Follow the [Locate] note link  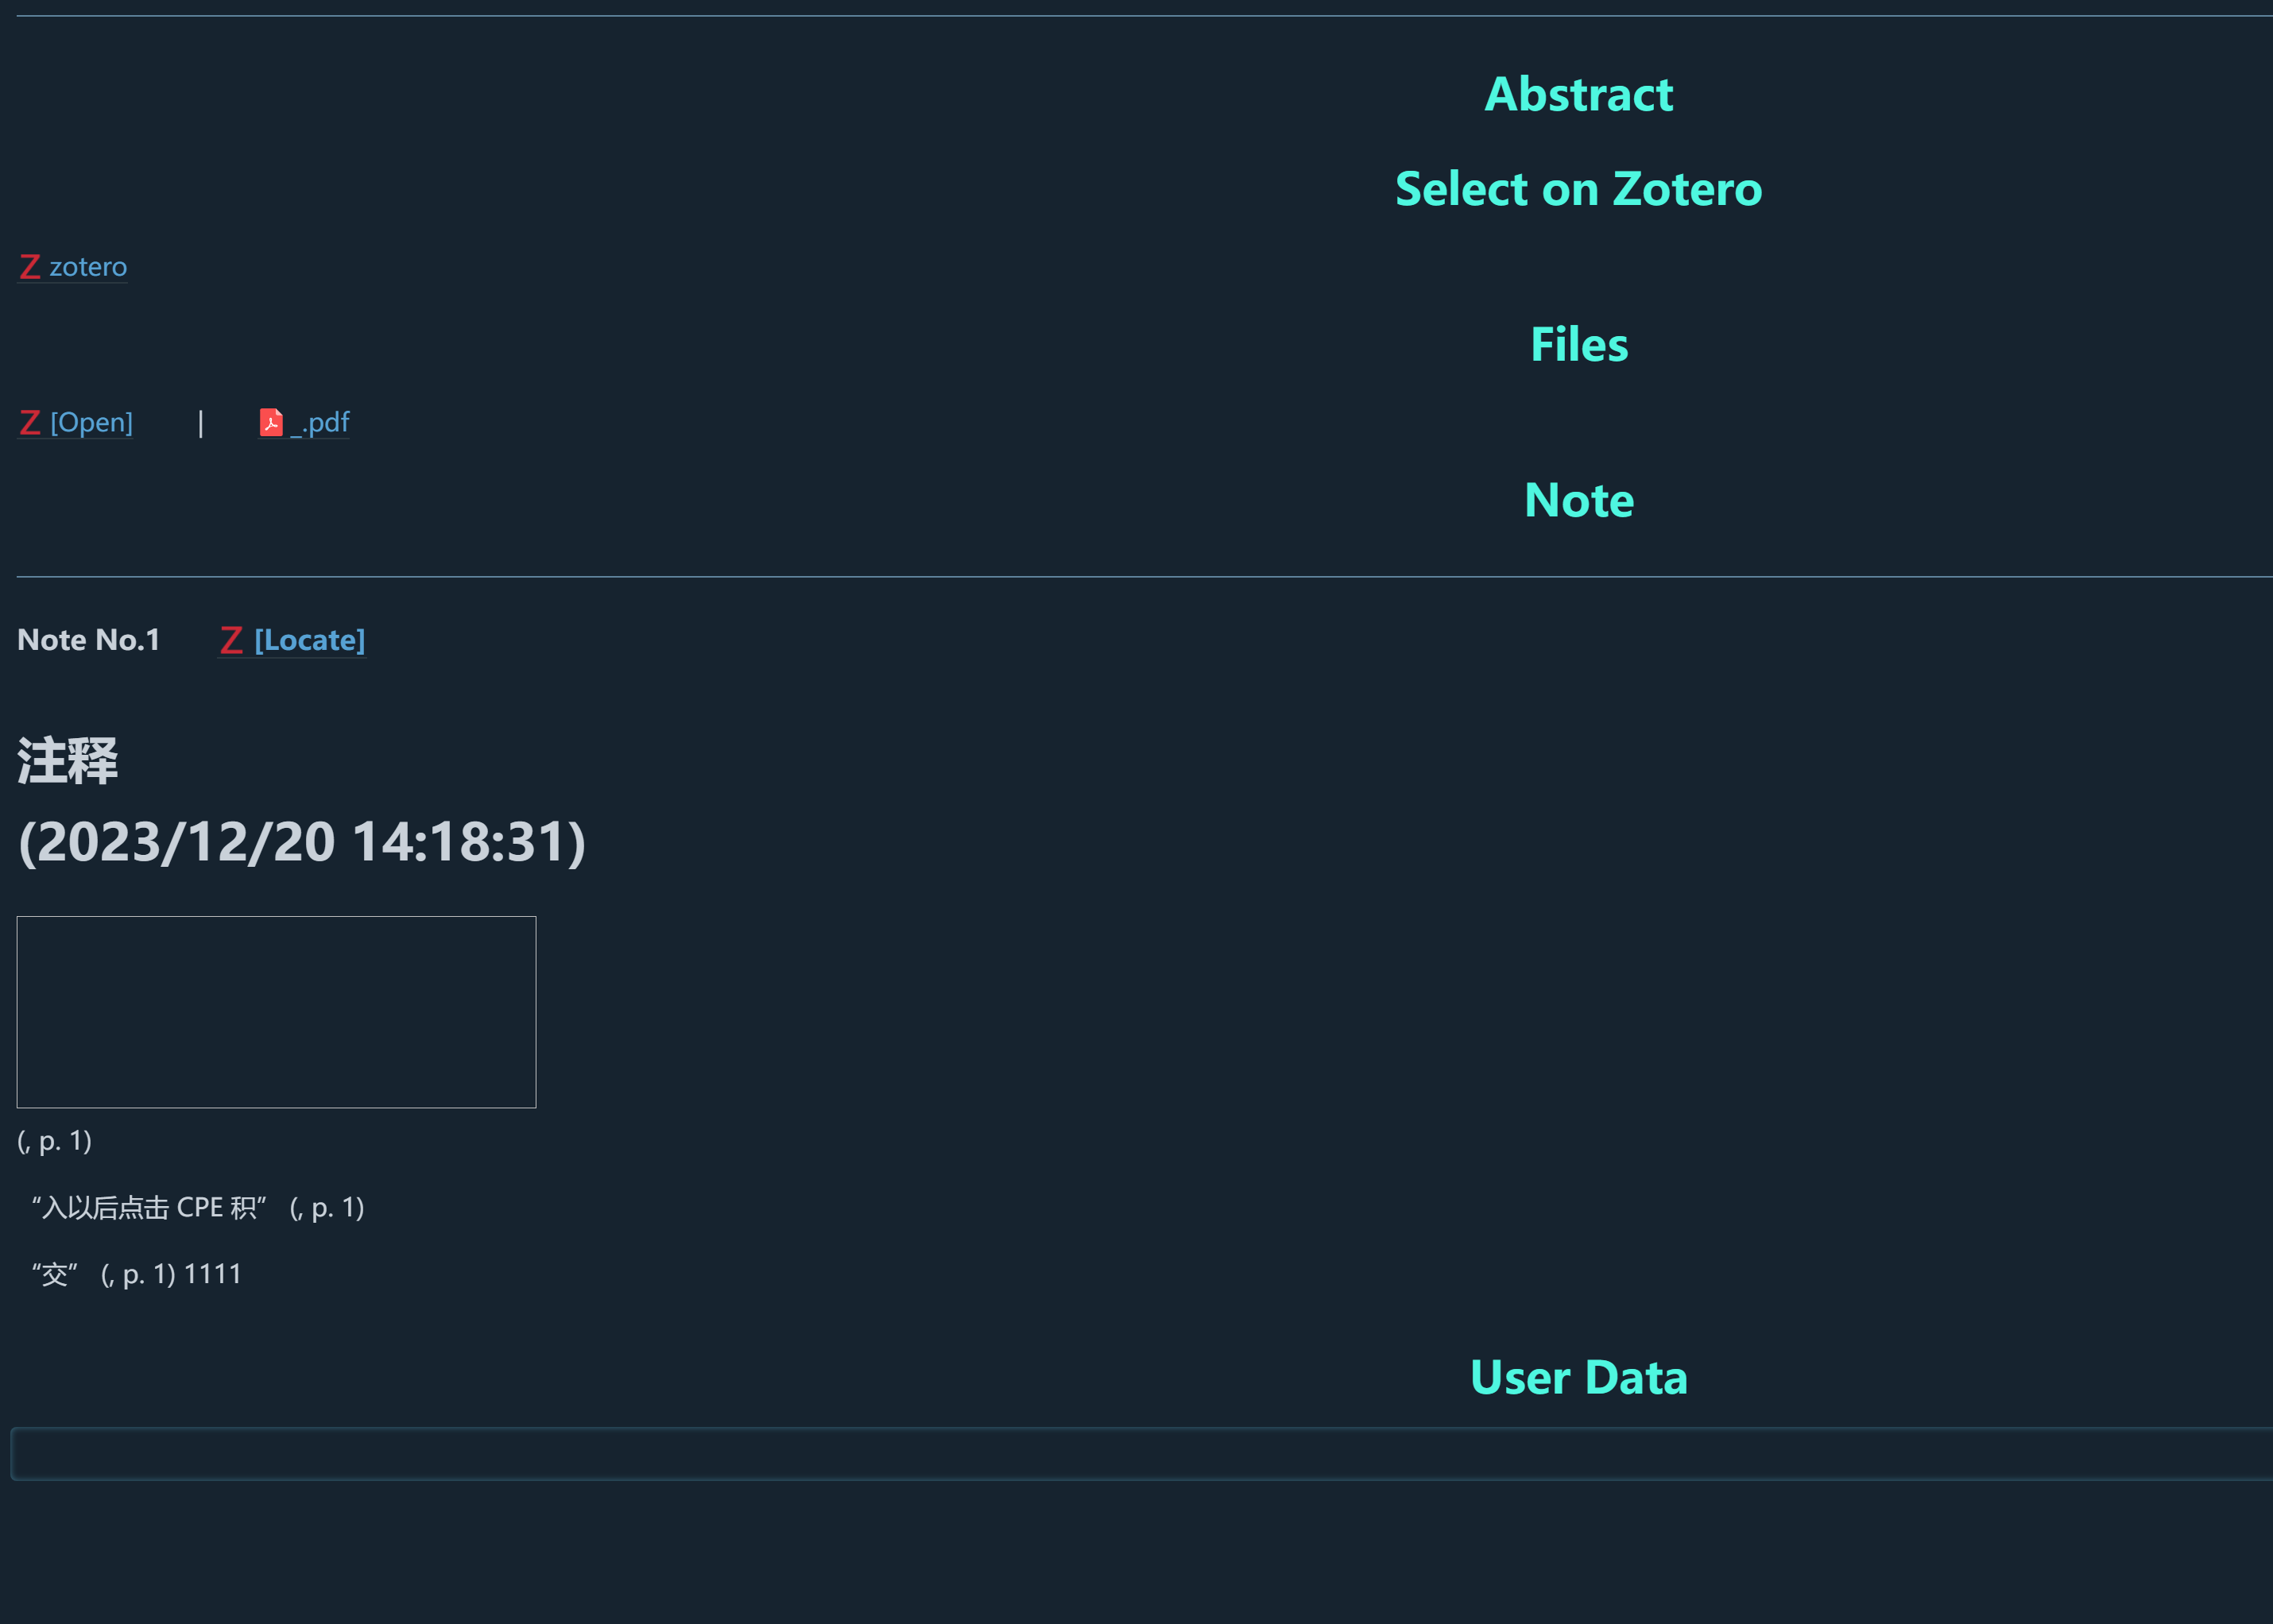click(309, 640)
